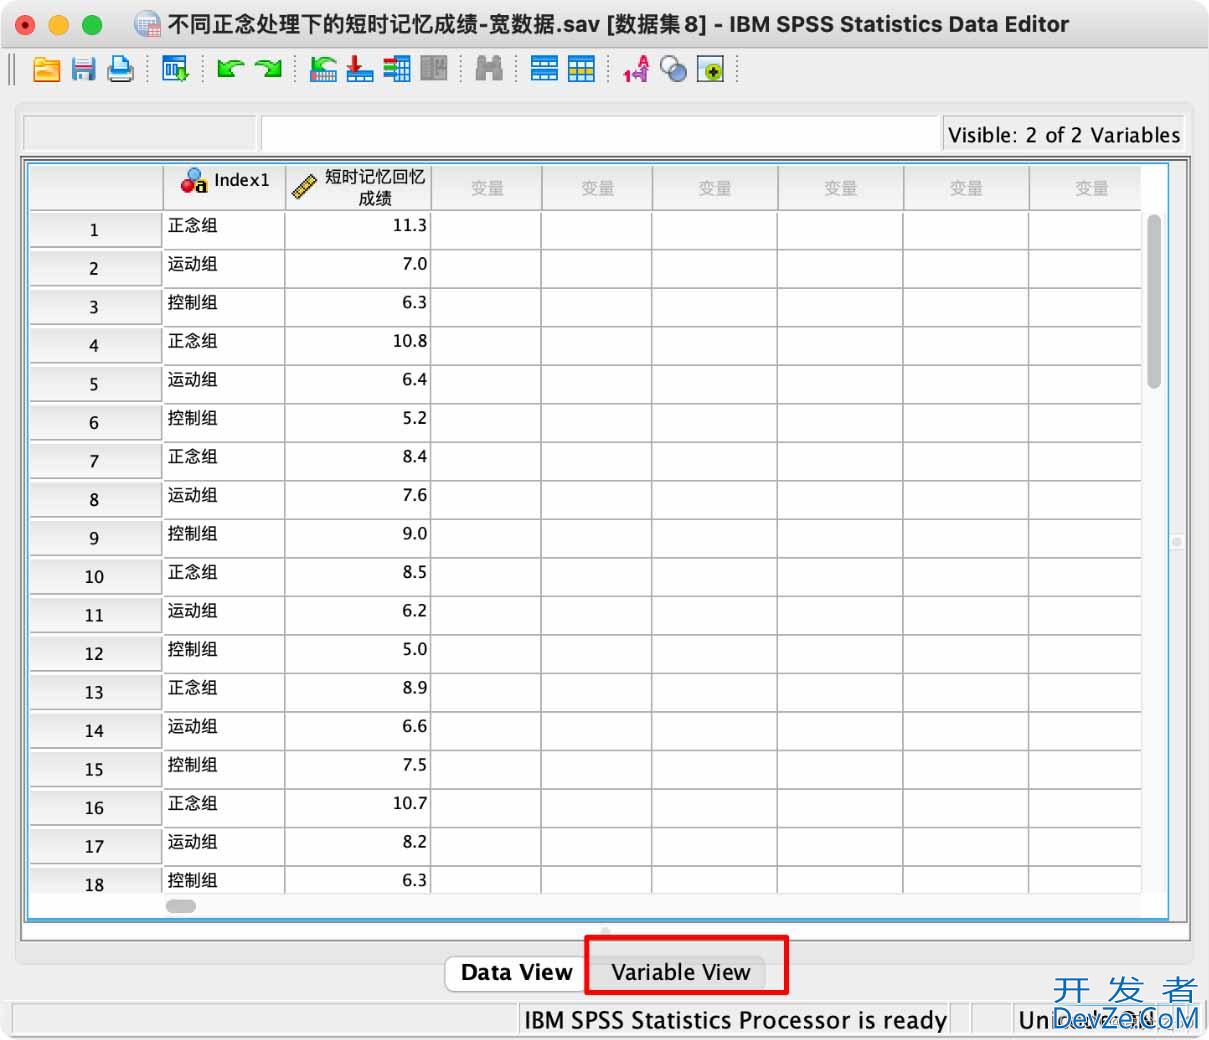Click the Show All Variables icon

click(710, 69)
